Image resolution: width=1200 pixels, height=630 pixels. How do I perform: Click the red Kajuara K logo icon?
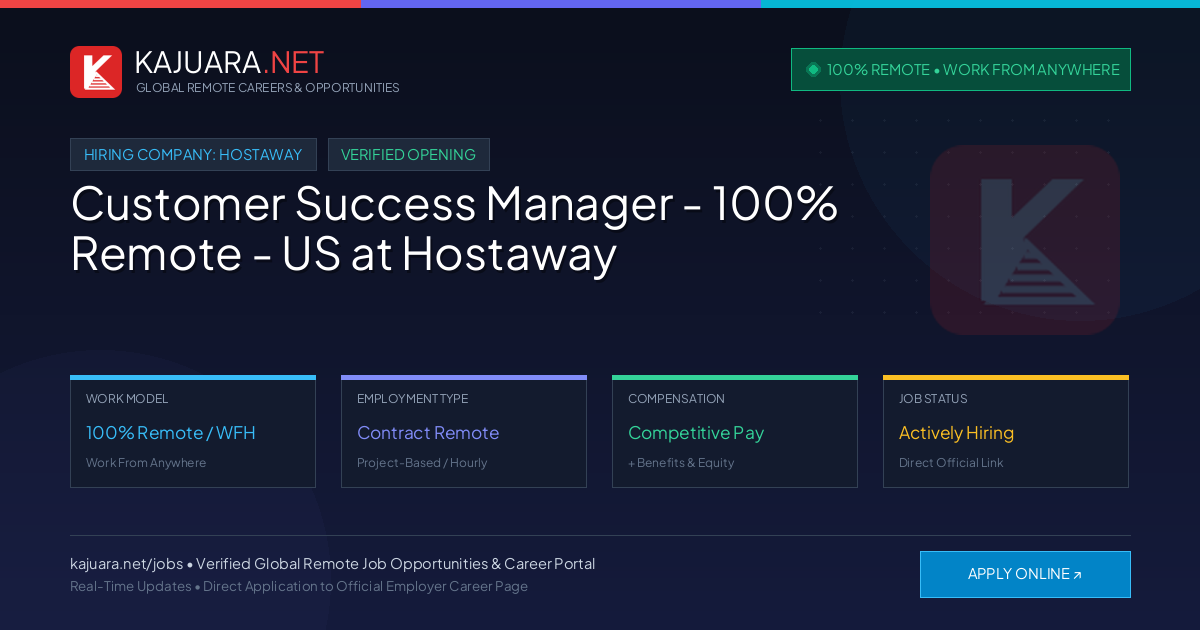[96, 72]
